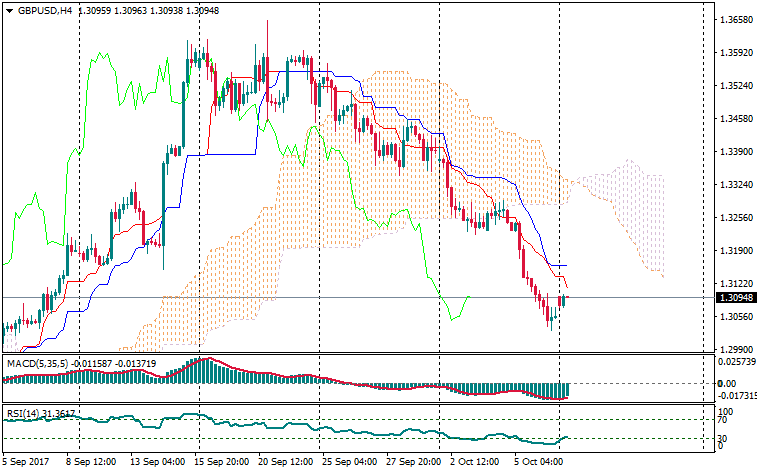Click the 1.36580 price axis label
The width and height of the screenshot is (757, 473).
735,20
